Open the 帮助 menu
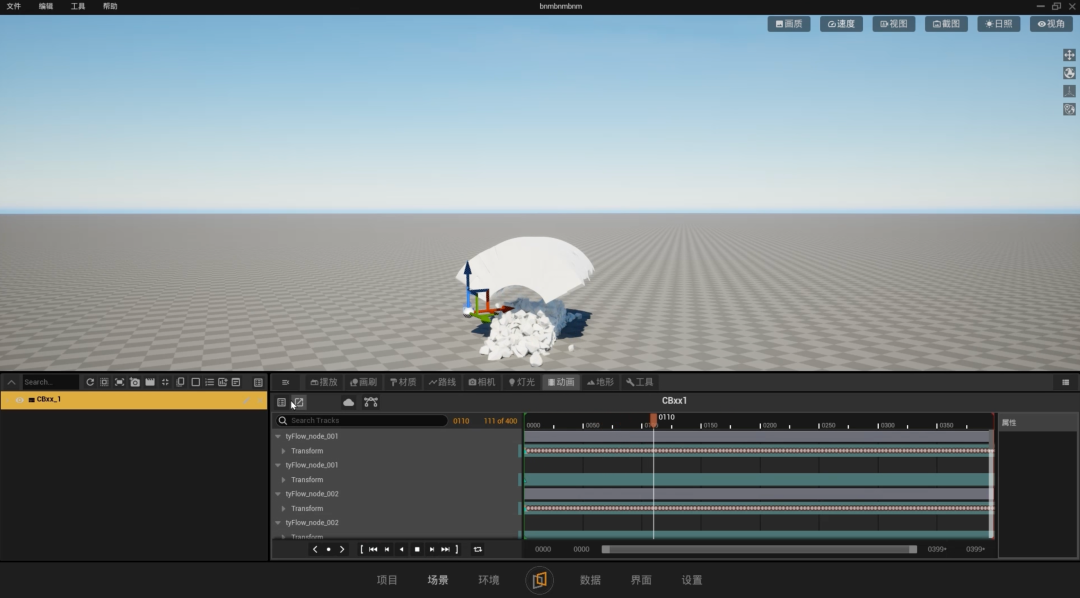Image resolution: width=1080 pixels, height=598 pixels. click(110, 6)
